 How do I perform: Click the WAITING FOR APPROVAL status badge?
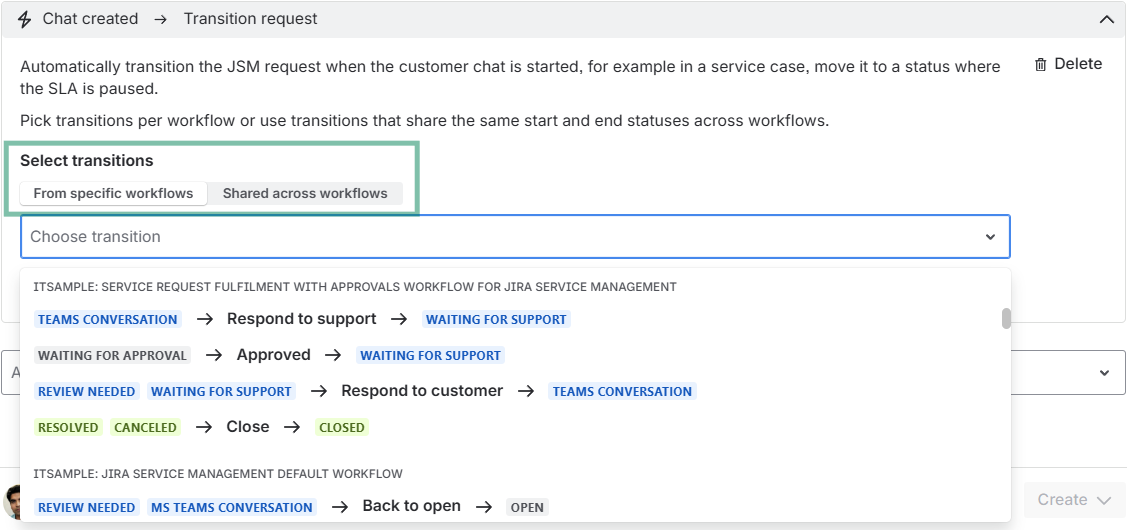pos(112,356)
